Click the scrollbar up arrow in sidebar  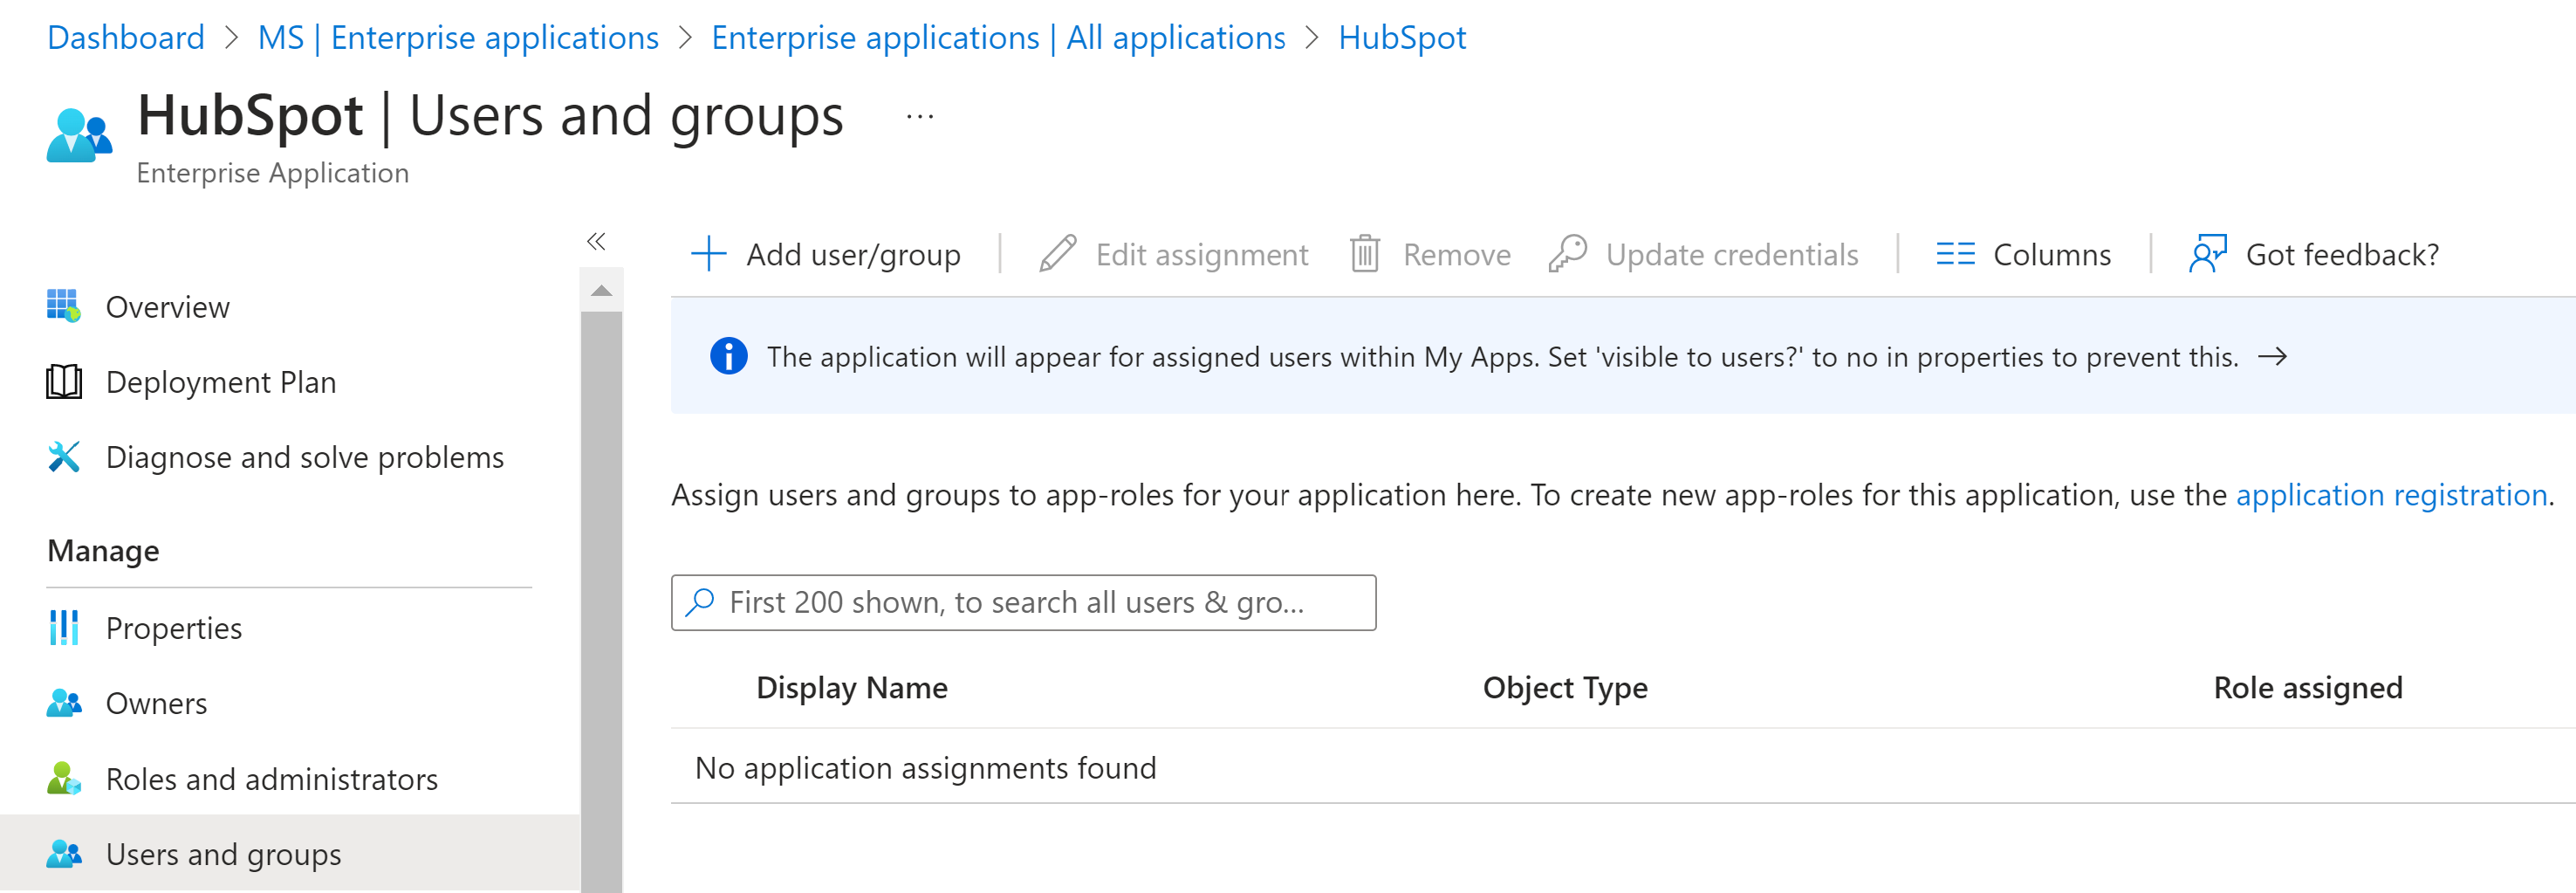pos(601,291)
